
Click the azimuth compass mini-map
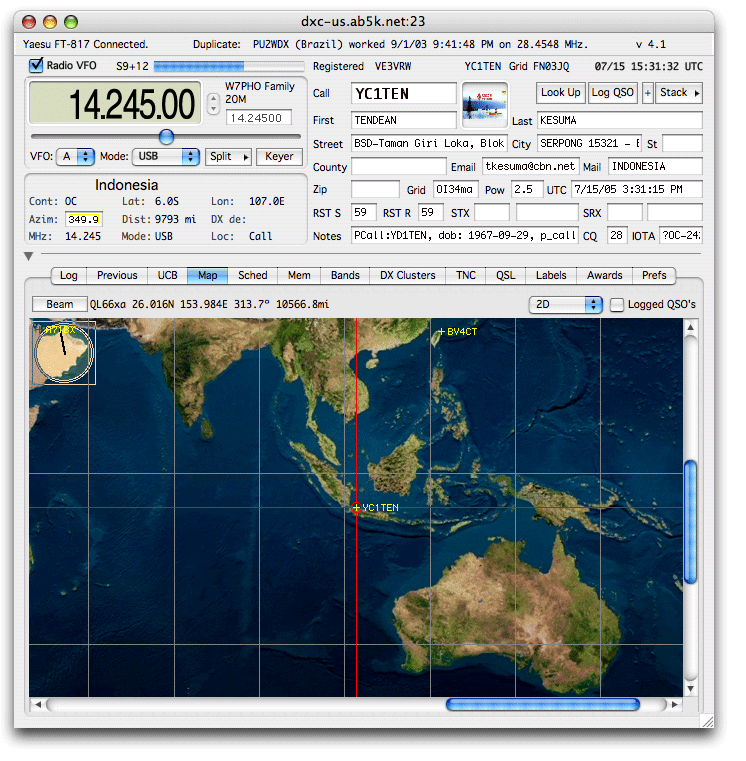64,351
